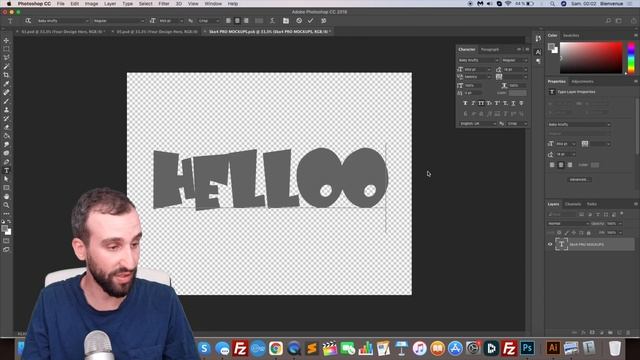Click the Opacity field in Layers panel

click(x=611, y=223)
